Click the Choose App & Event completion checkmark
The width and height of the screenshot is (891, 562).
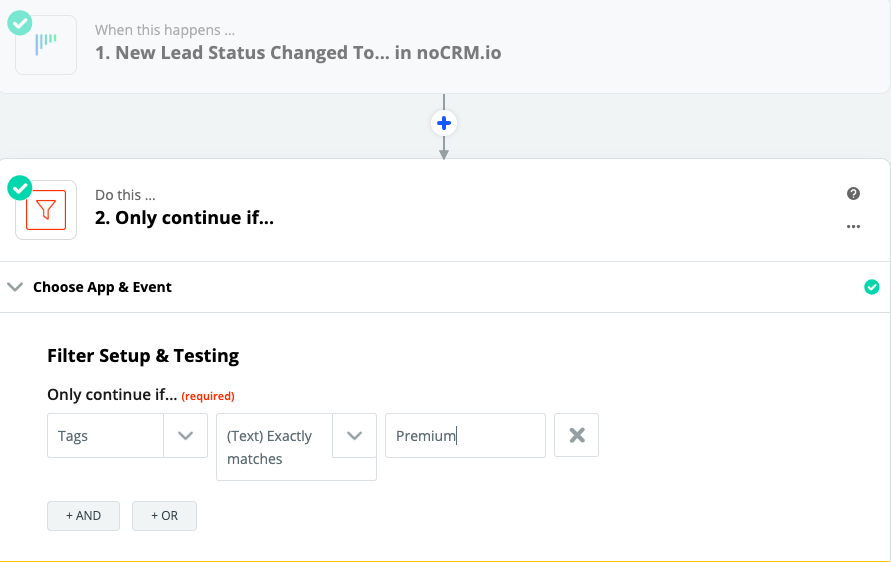(871, 287)
